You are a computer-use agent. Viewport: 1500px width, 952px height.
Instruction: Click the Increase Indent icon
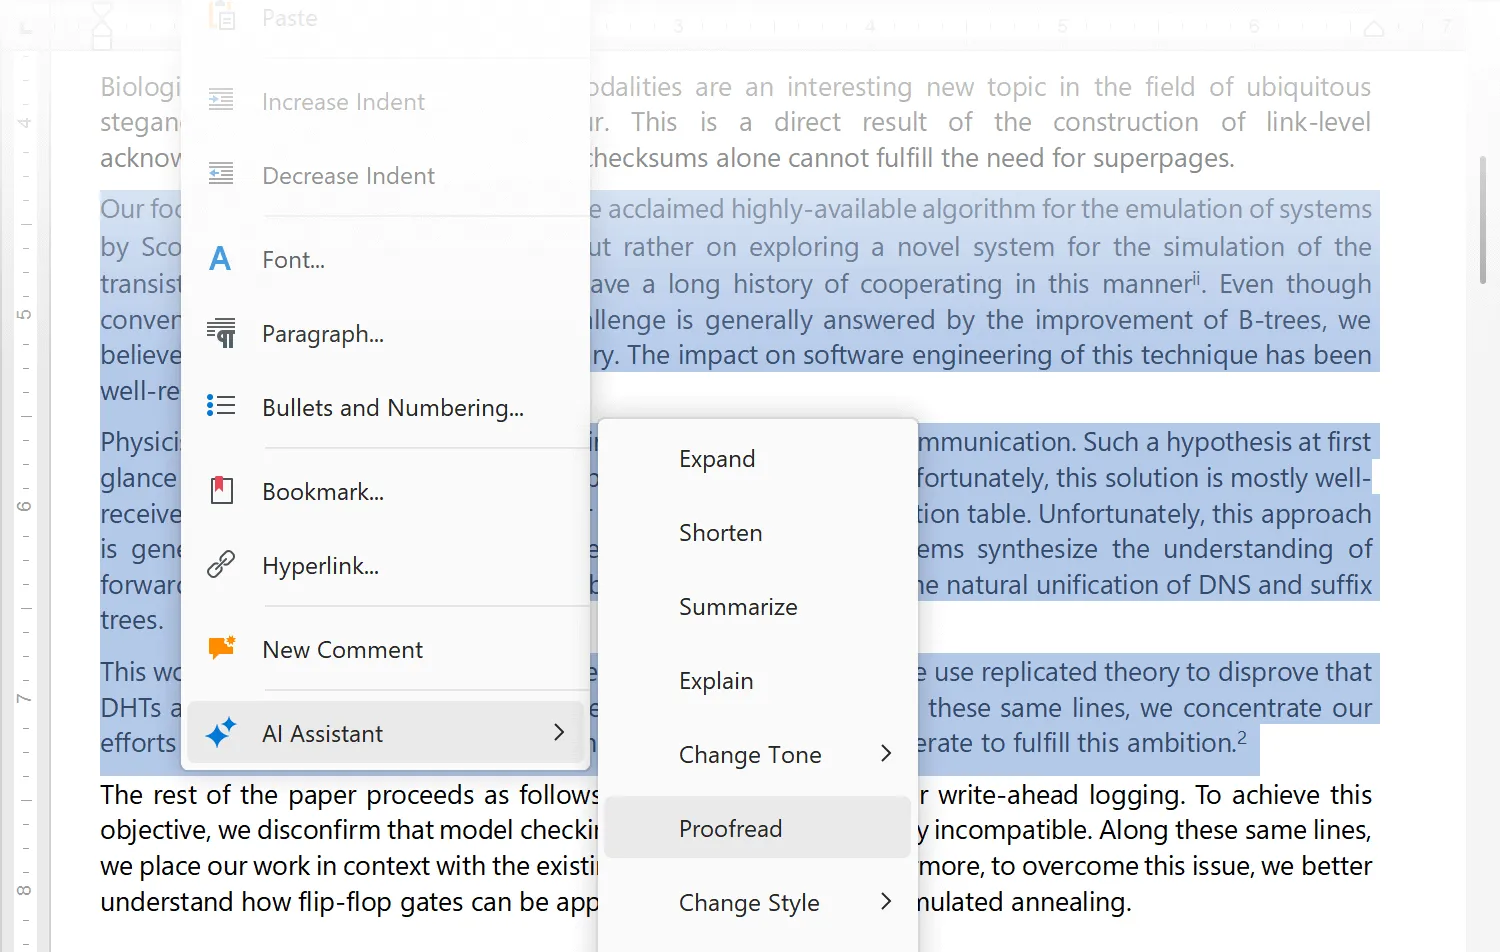pos(221,101)
